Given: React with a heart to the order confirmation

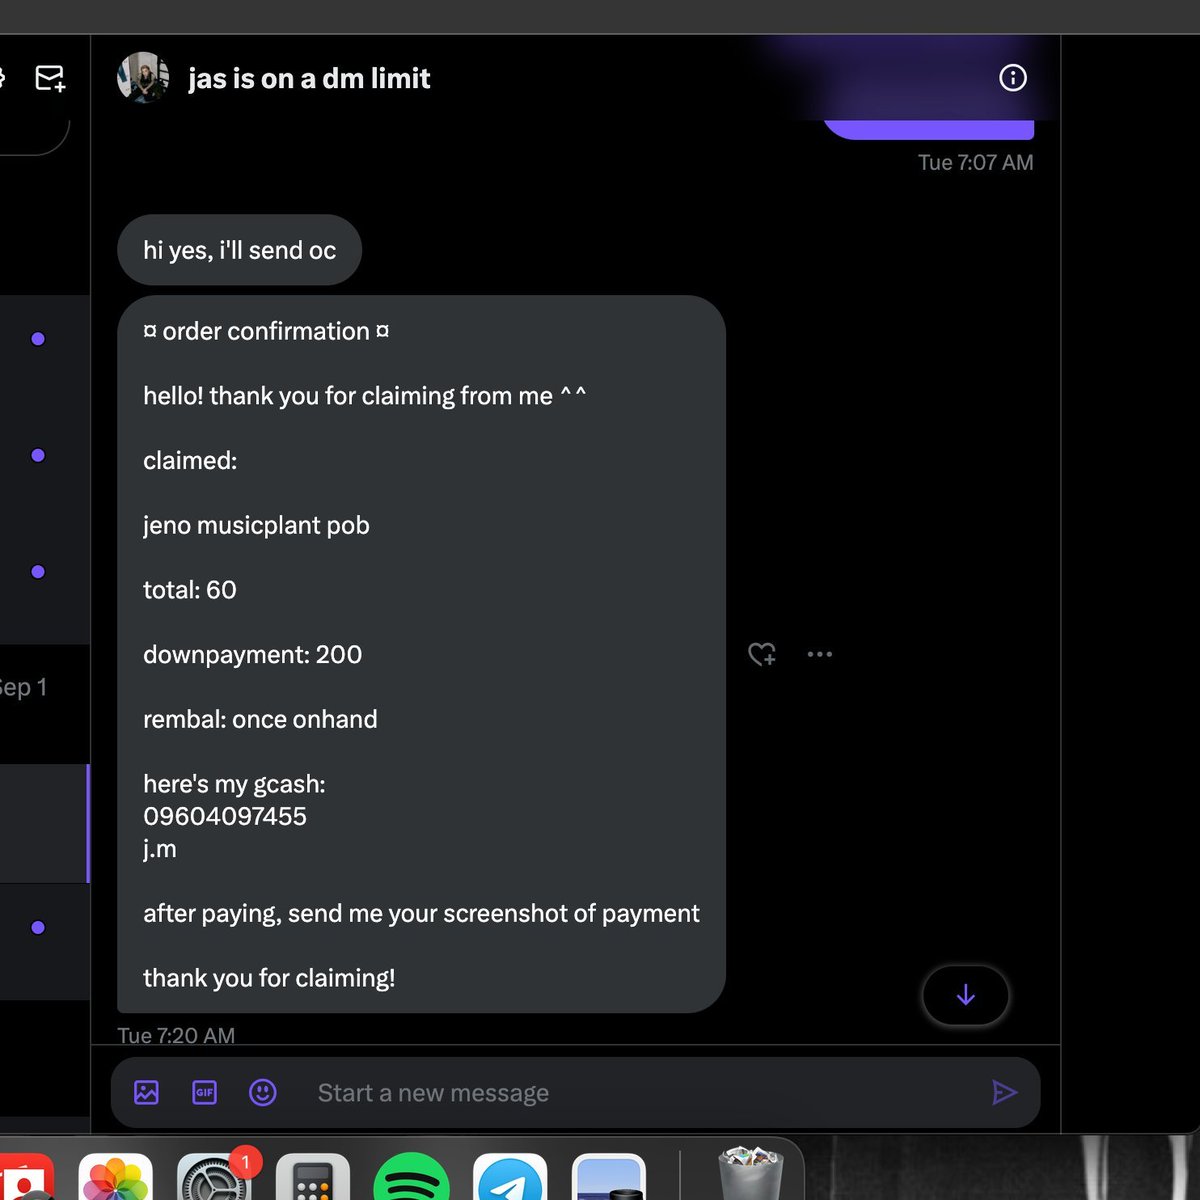Looking at the screenshot, I should [761, 654].
